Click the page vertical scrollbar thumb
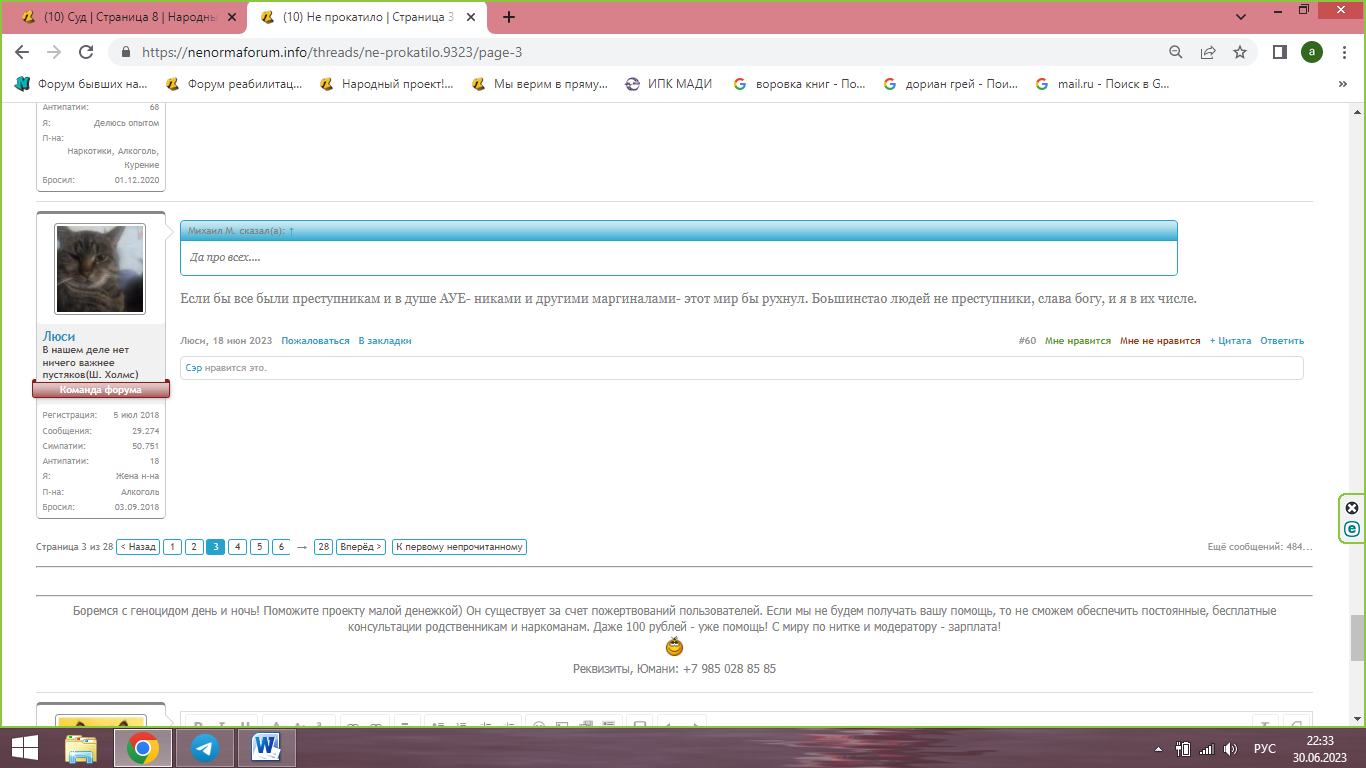 [x=1356, y=637]
